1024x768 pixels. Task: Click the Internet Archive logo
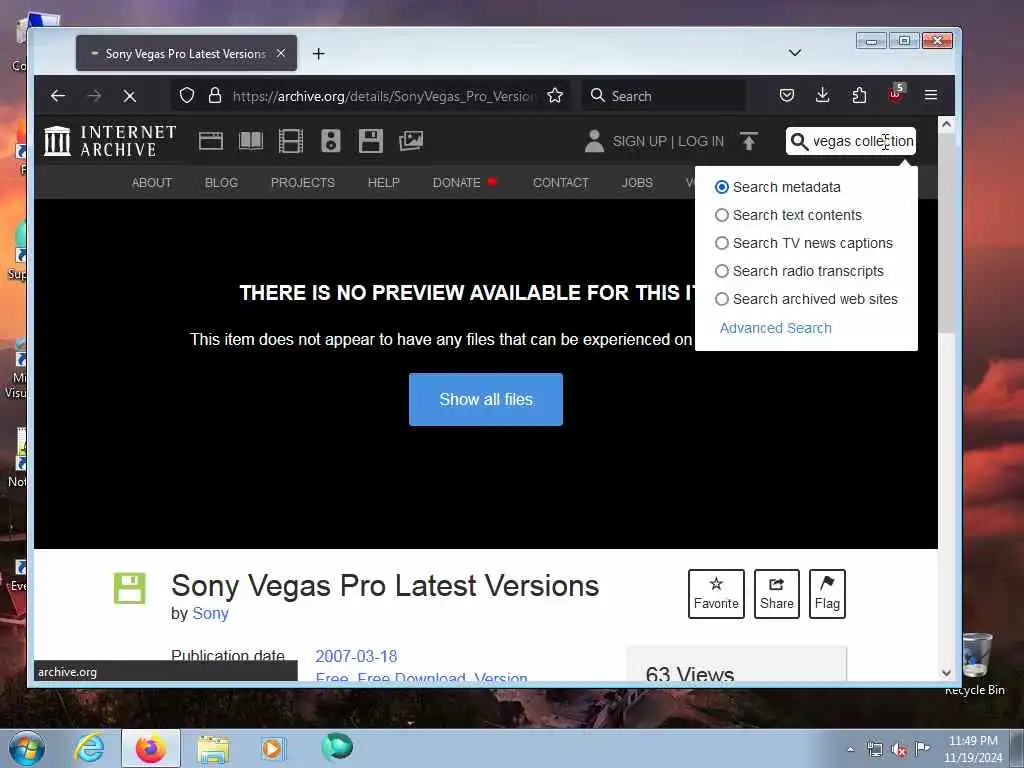(110, 141)
